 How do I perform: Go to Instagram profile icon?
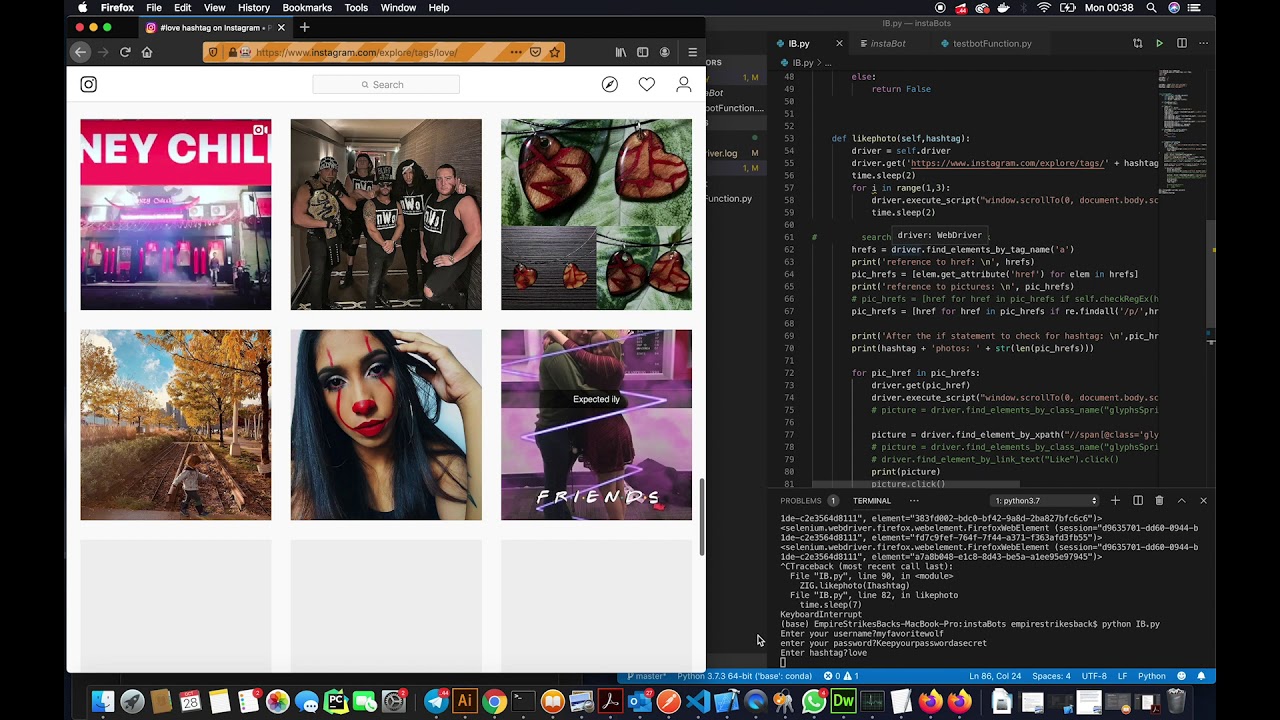pos(684,85)
